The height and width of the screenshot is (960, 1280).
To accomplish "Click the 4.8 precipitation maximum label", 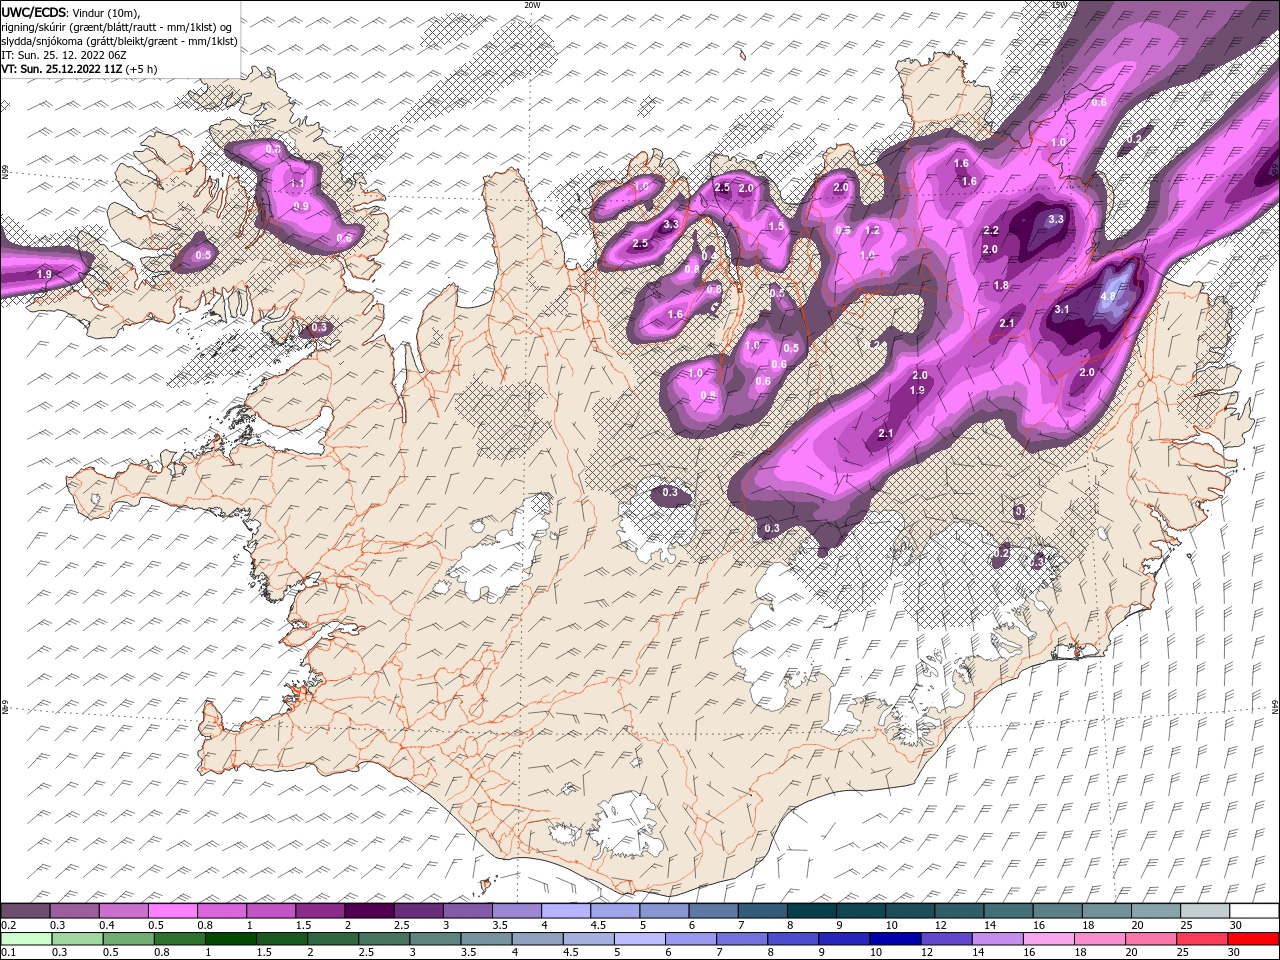I will [x=1108, y=297].
